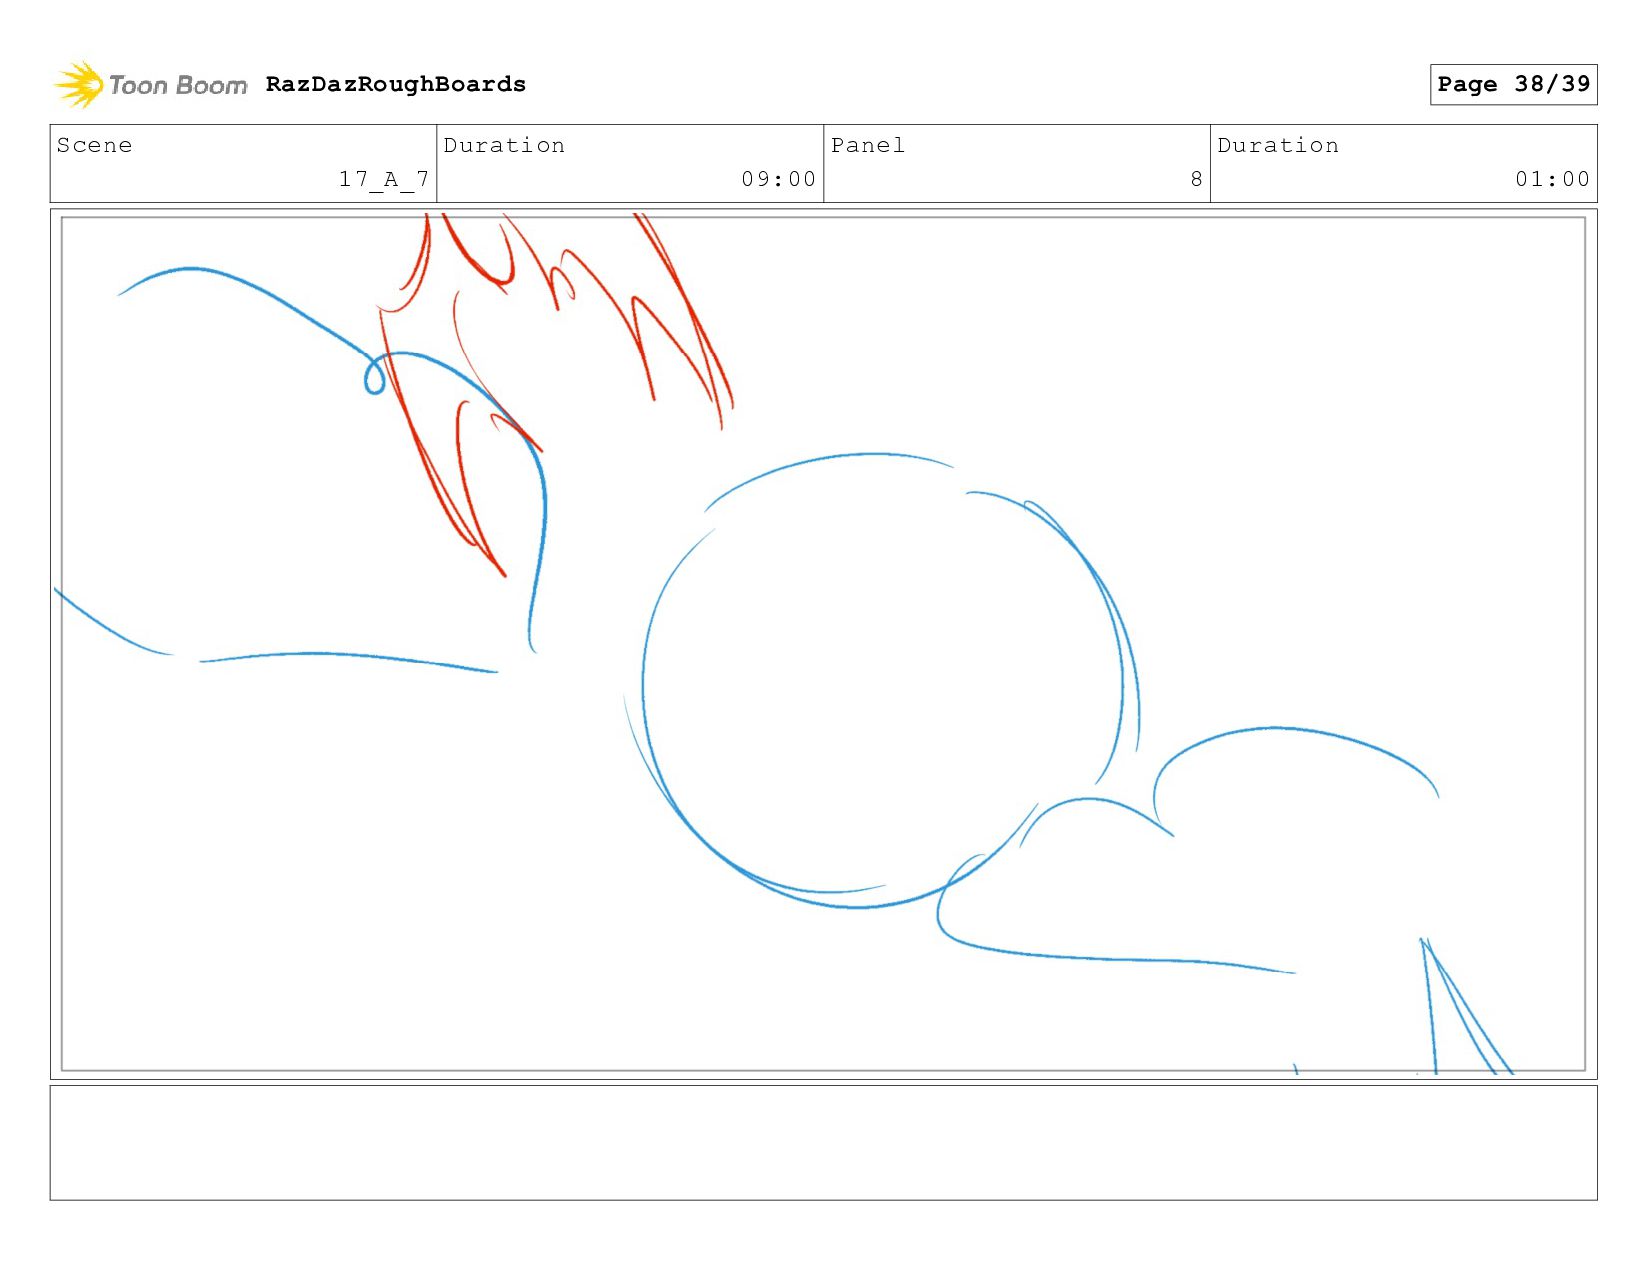
Task: Click the Scene label
Action: pos(94,145)
